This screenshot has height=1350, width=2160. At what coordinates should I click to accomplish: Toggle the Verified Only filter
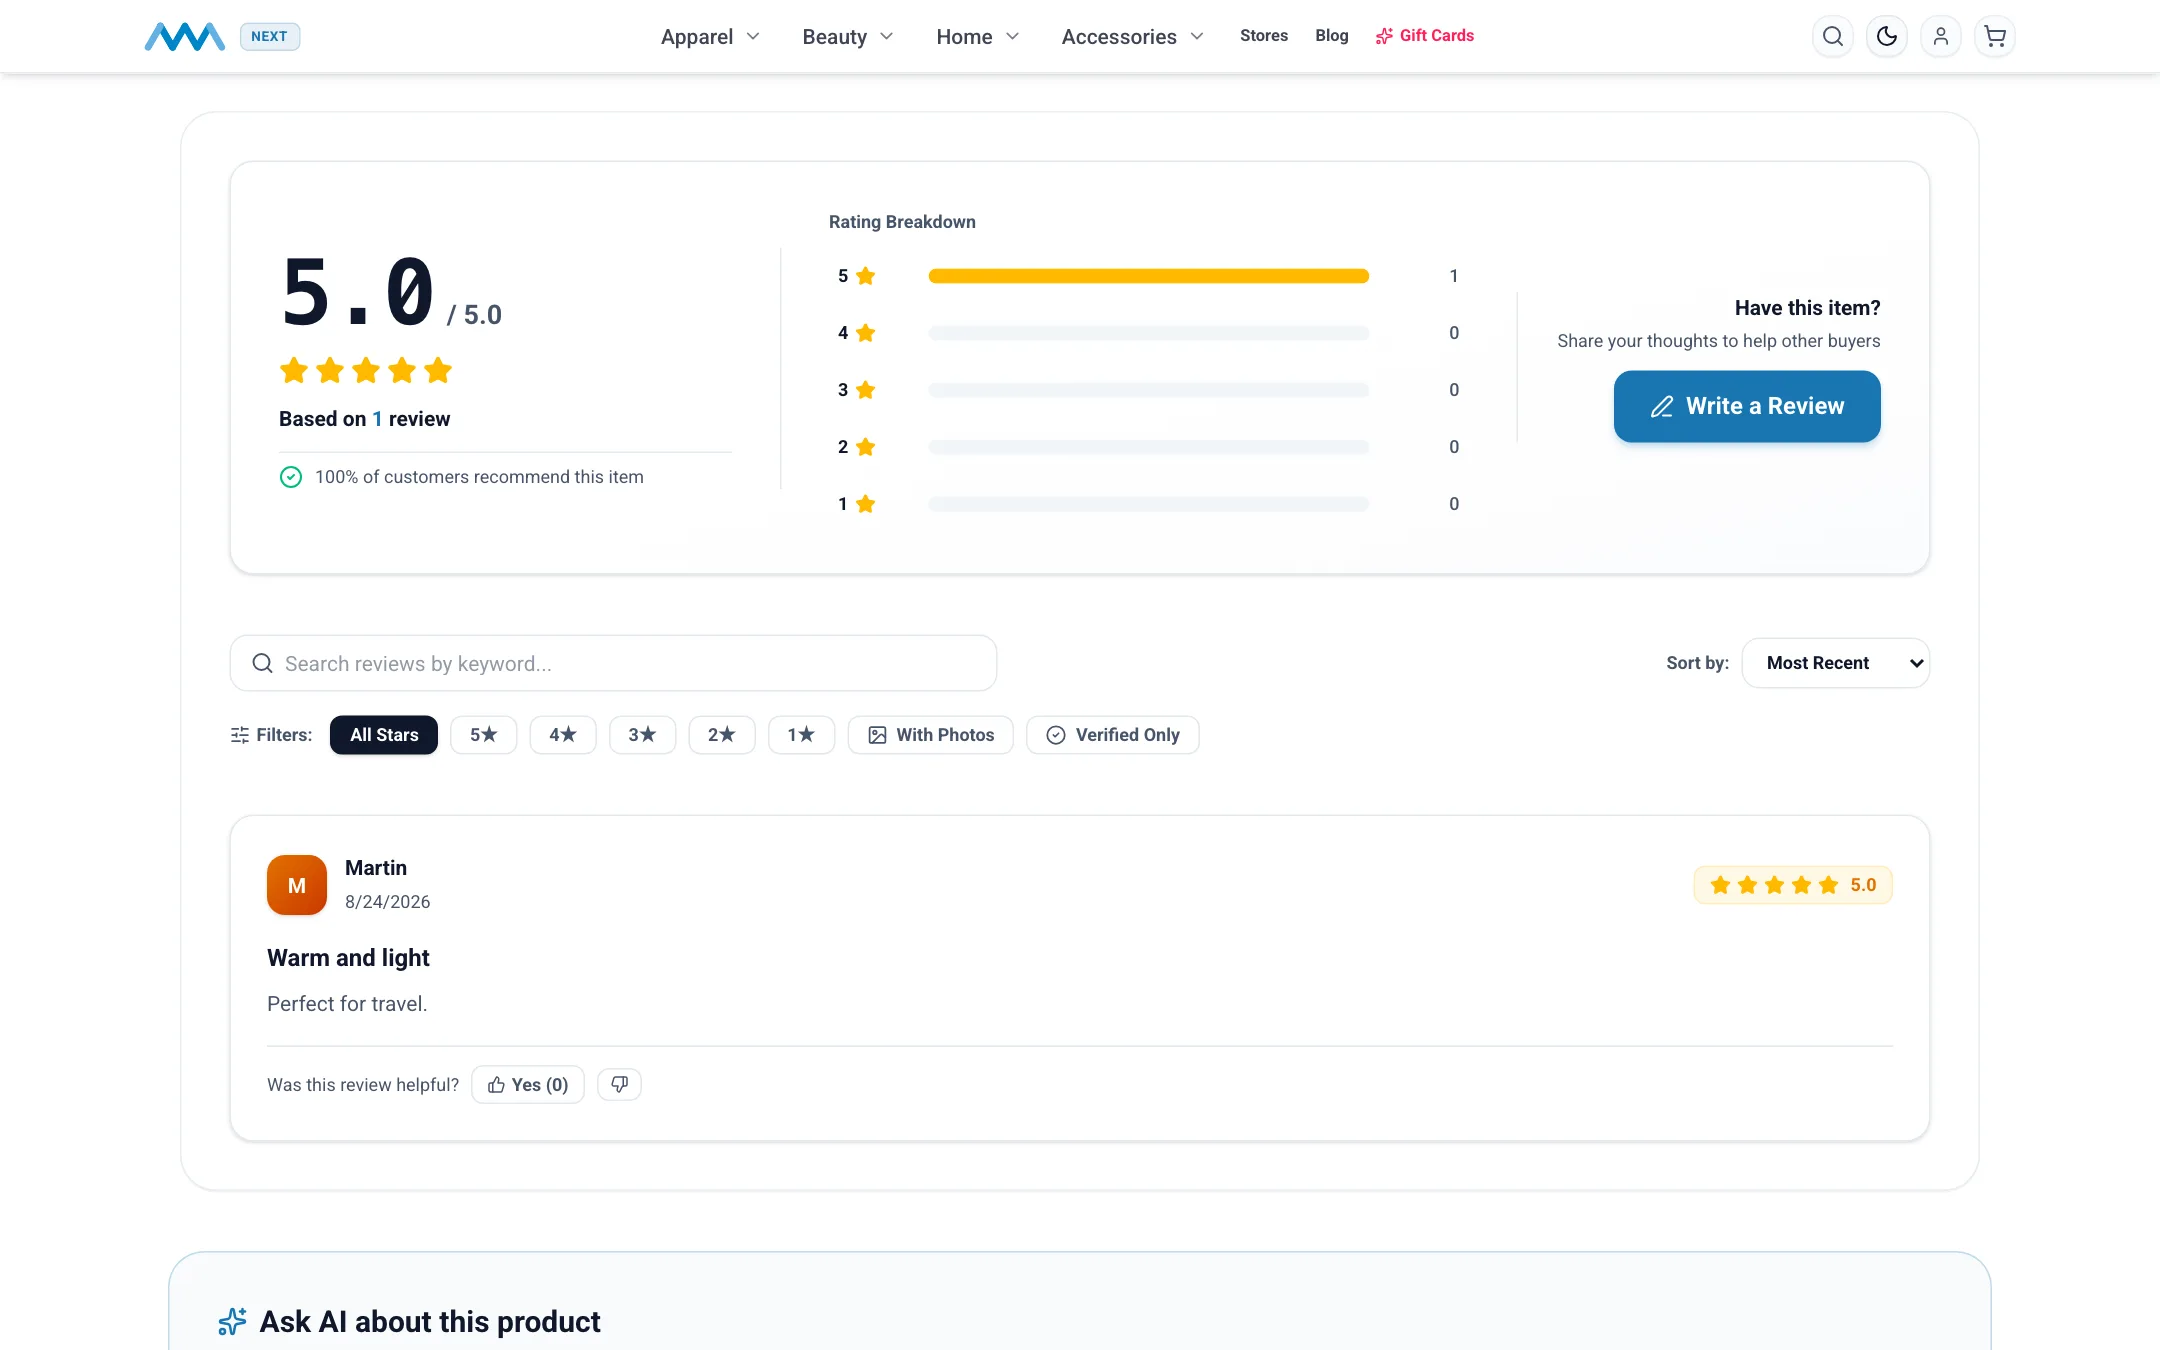(x=1113, y=735)
